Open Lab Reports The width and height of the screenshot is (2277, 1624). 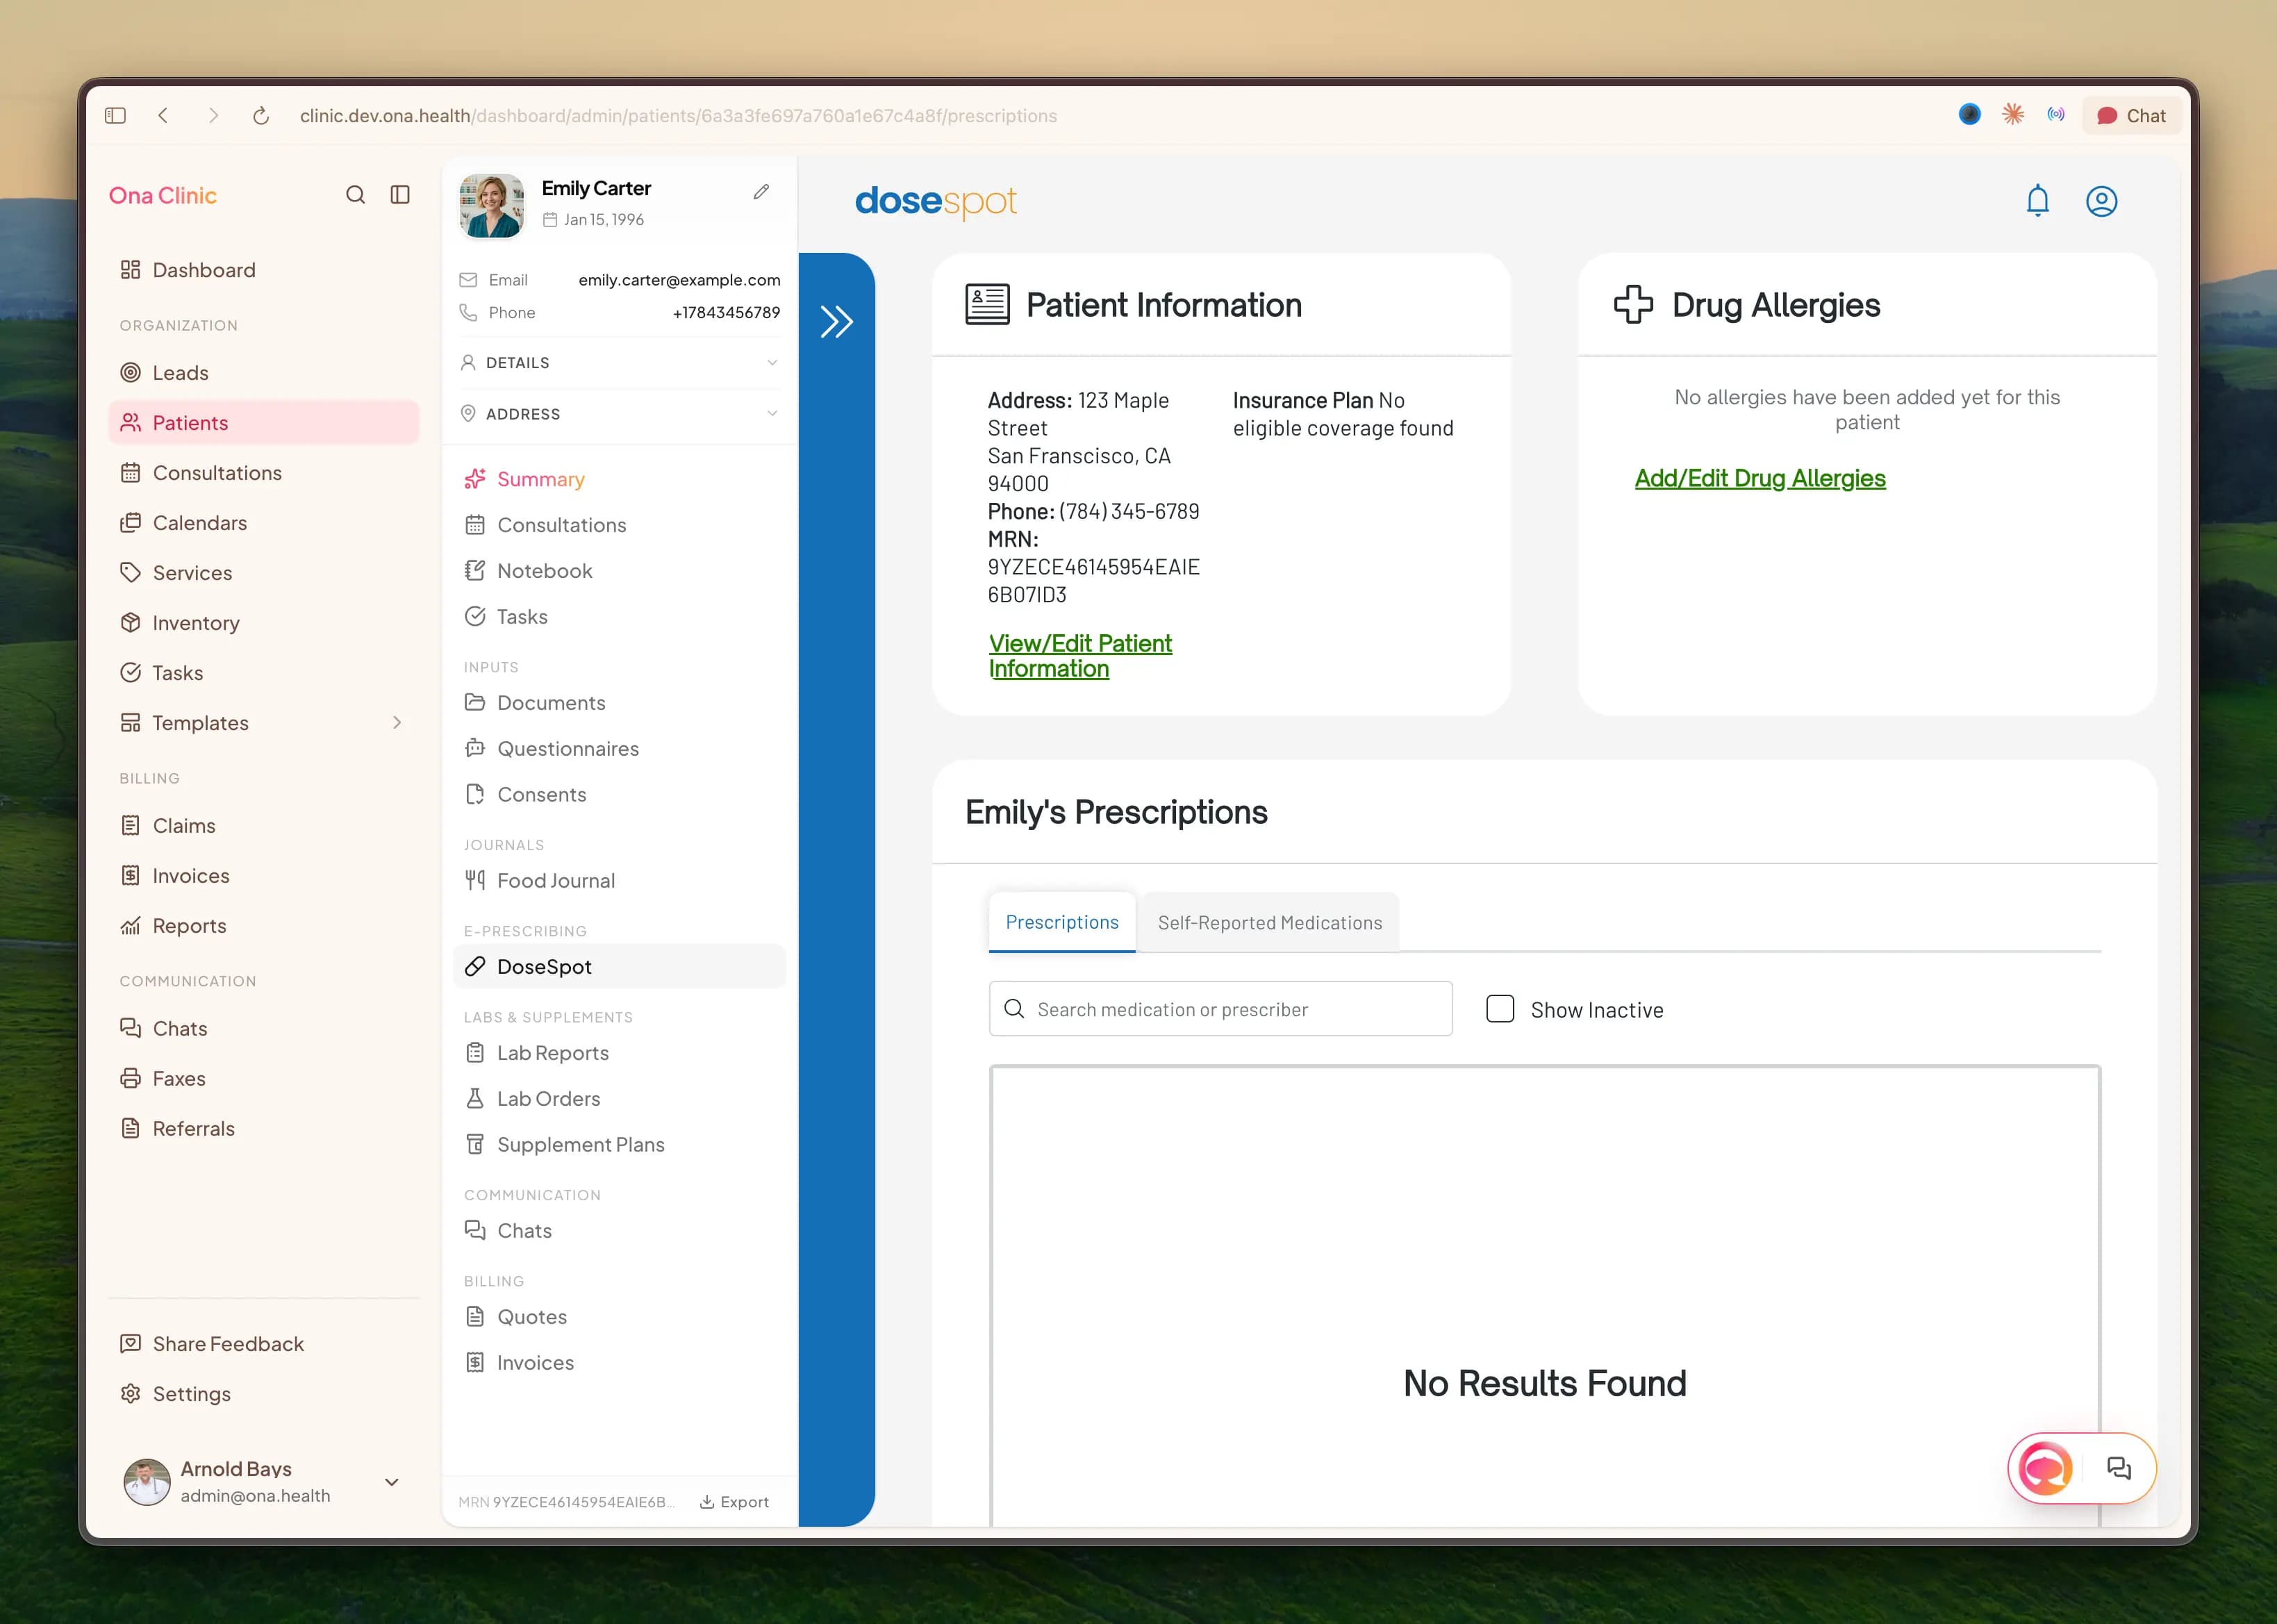(x=619, y=1053)
